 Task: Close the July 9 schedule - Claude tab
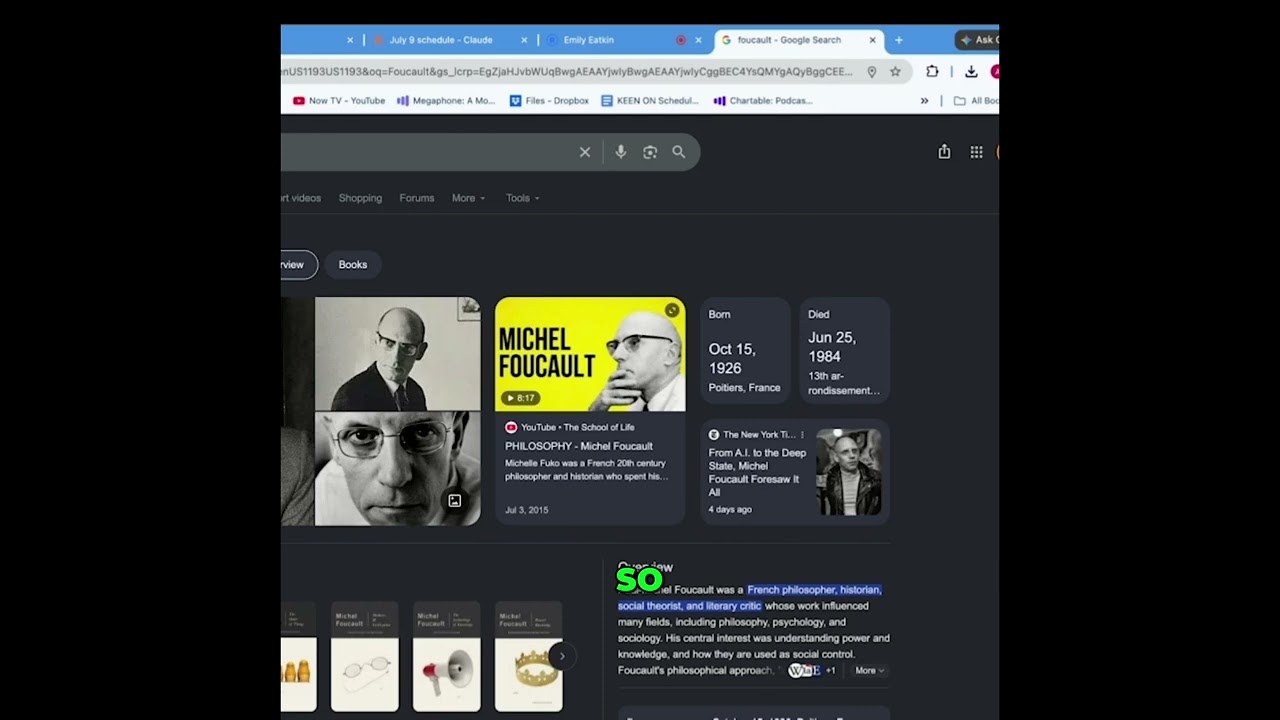click(524, 40)
